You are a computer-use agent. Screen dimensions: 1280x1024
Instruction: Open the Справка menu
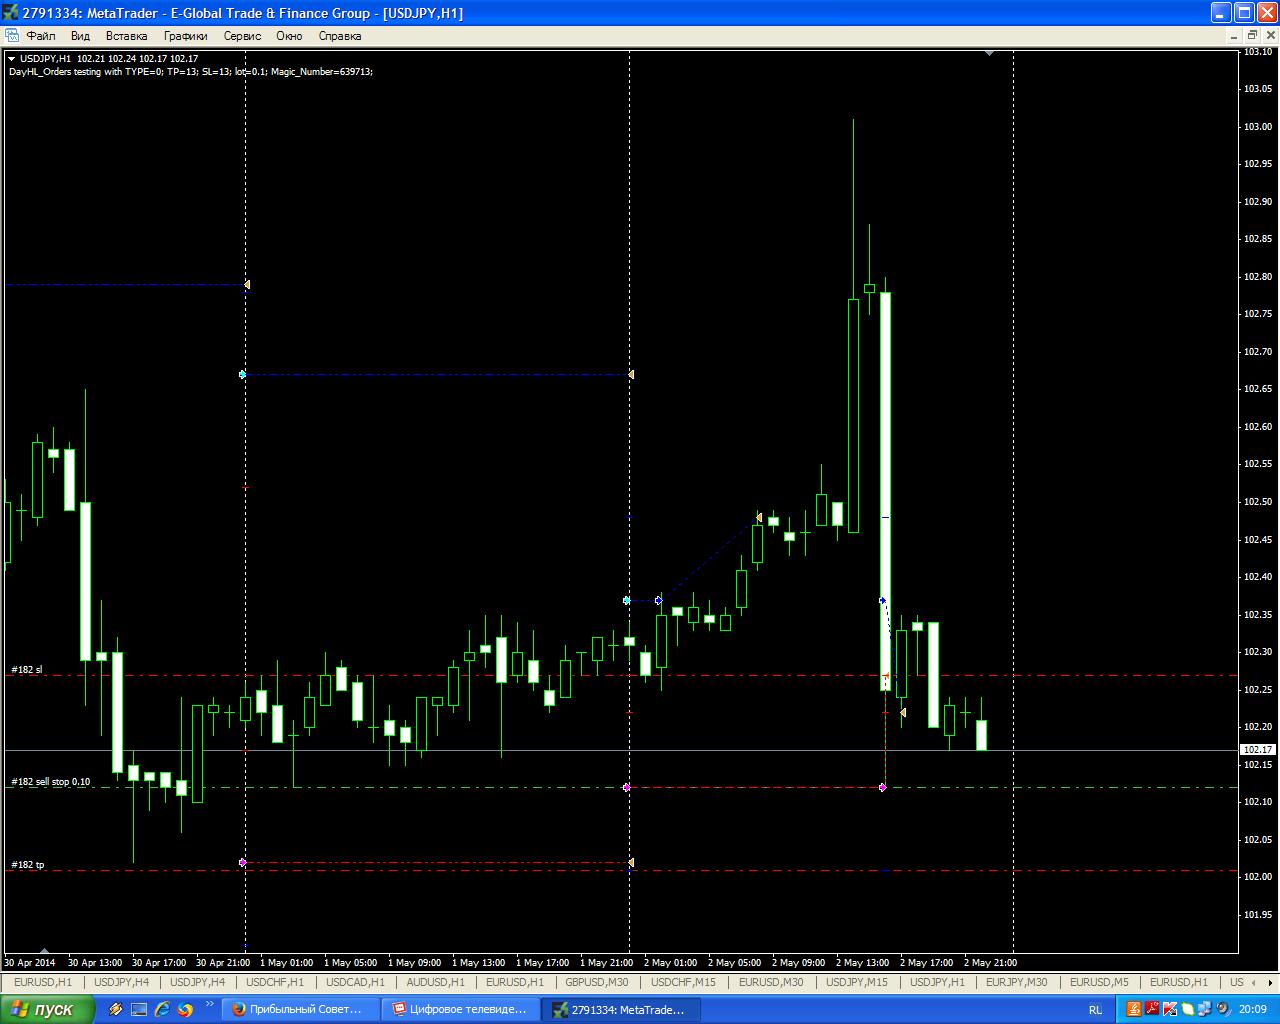(340, 36)
